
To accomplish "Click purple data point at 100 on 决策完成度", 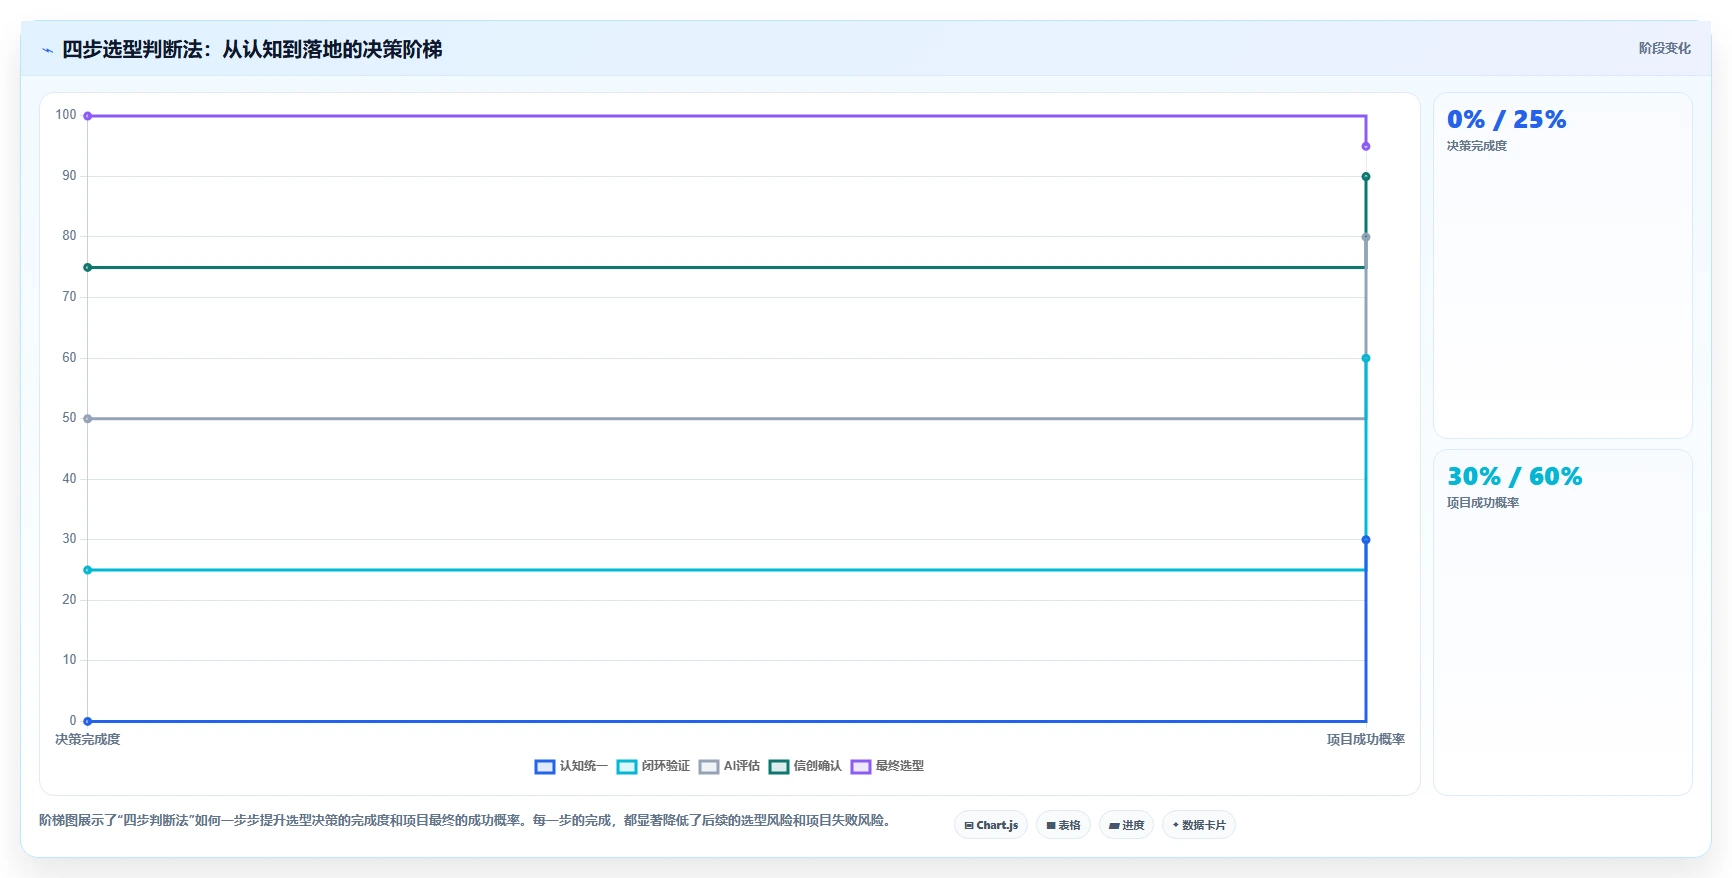I will coord(88,116).
